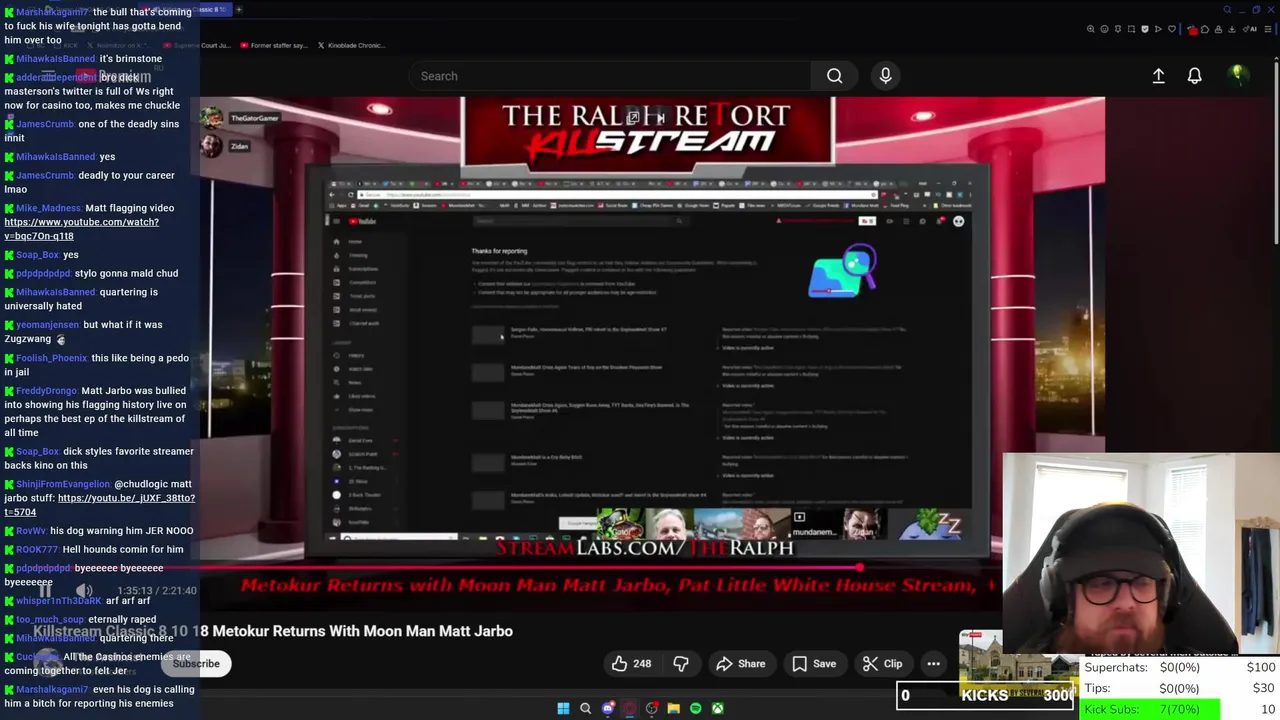Pause the video with the pause control

click(x=45, y=591)
